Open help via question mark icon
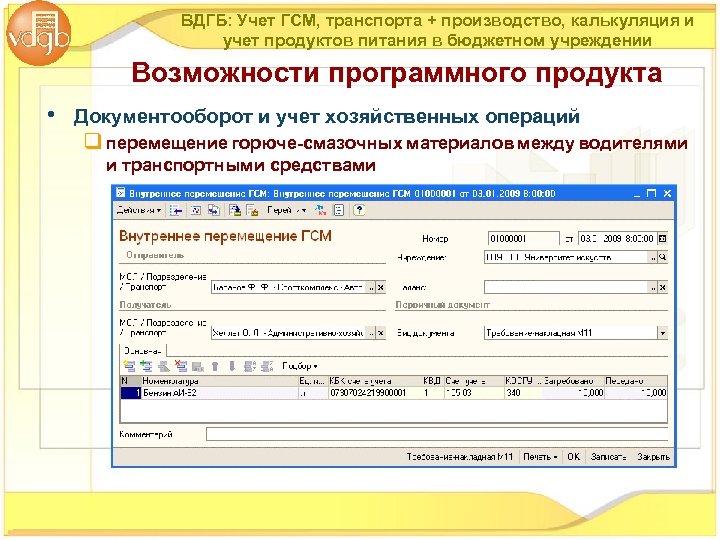720x540 pixels. point(359,210)
